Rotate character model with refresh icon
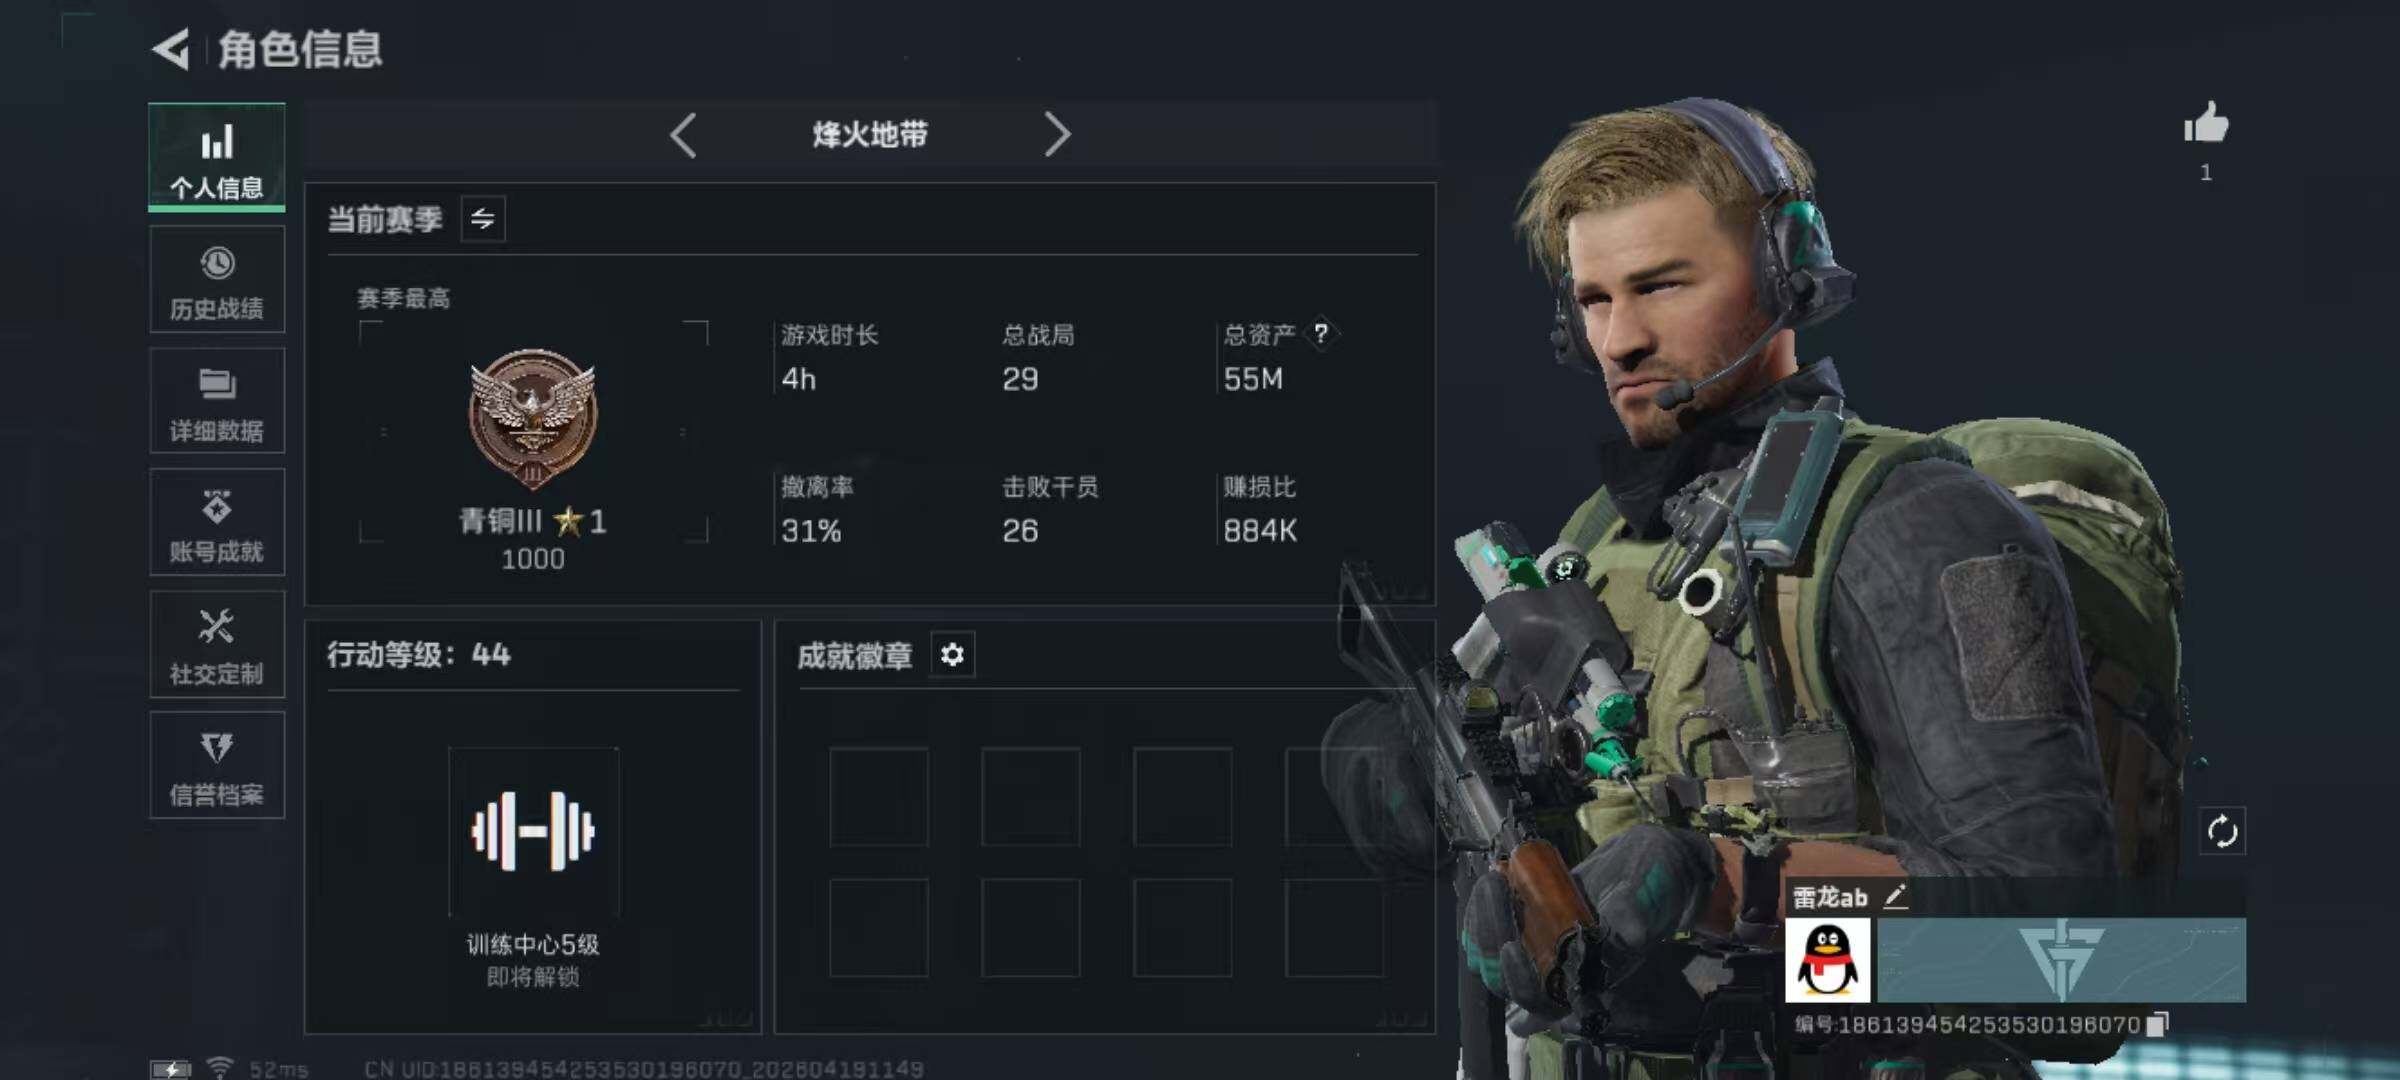The image size is (2400, 1080). [2222, 831]
